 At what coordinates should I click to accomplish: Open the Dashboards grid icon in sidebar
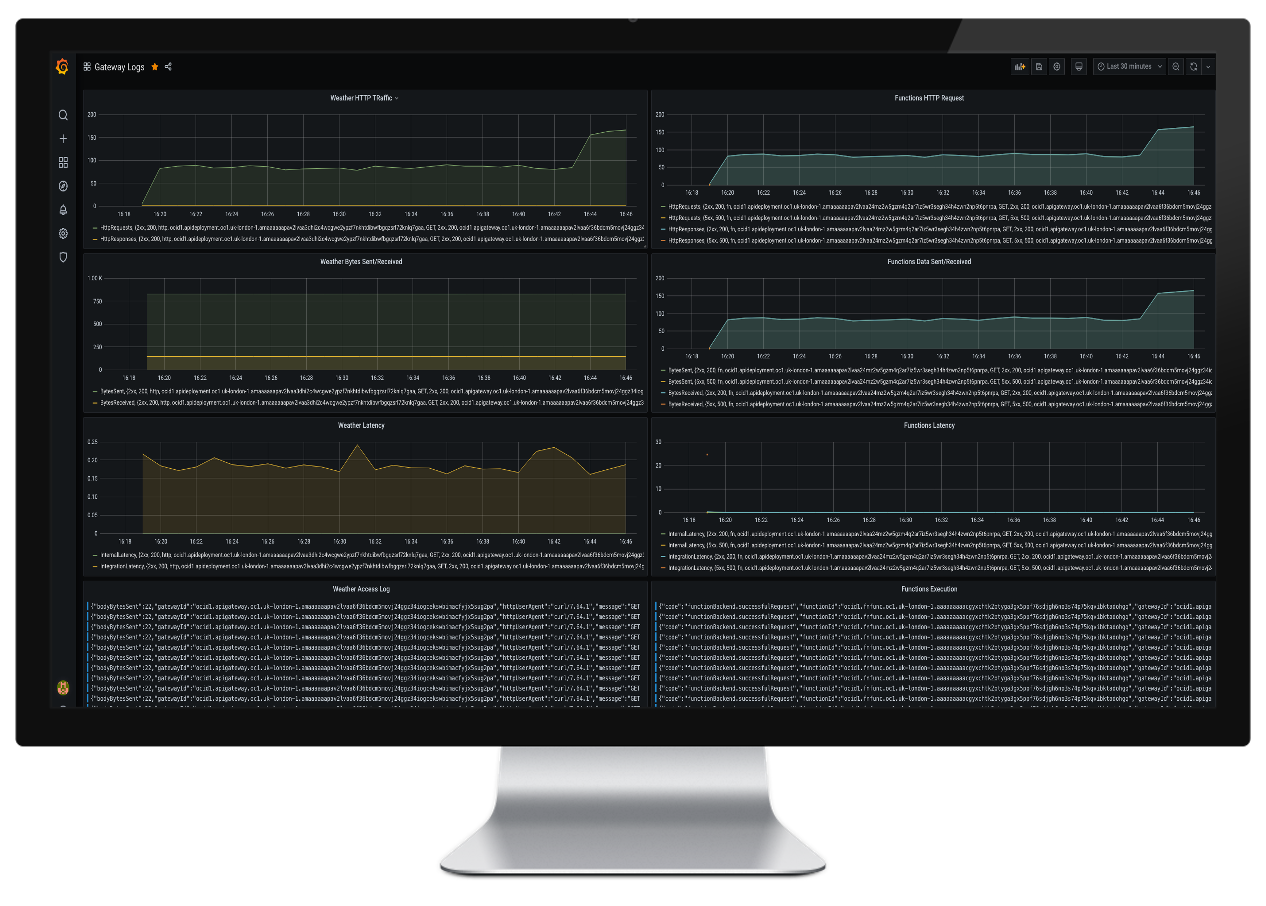(x=63, y=162)
